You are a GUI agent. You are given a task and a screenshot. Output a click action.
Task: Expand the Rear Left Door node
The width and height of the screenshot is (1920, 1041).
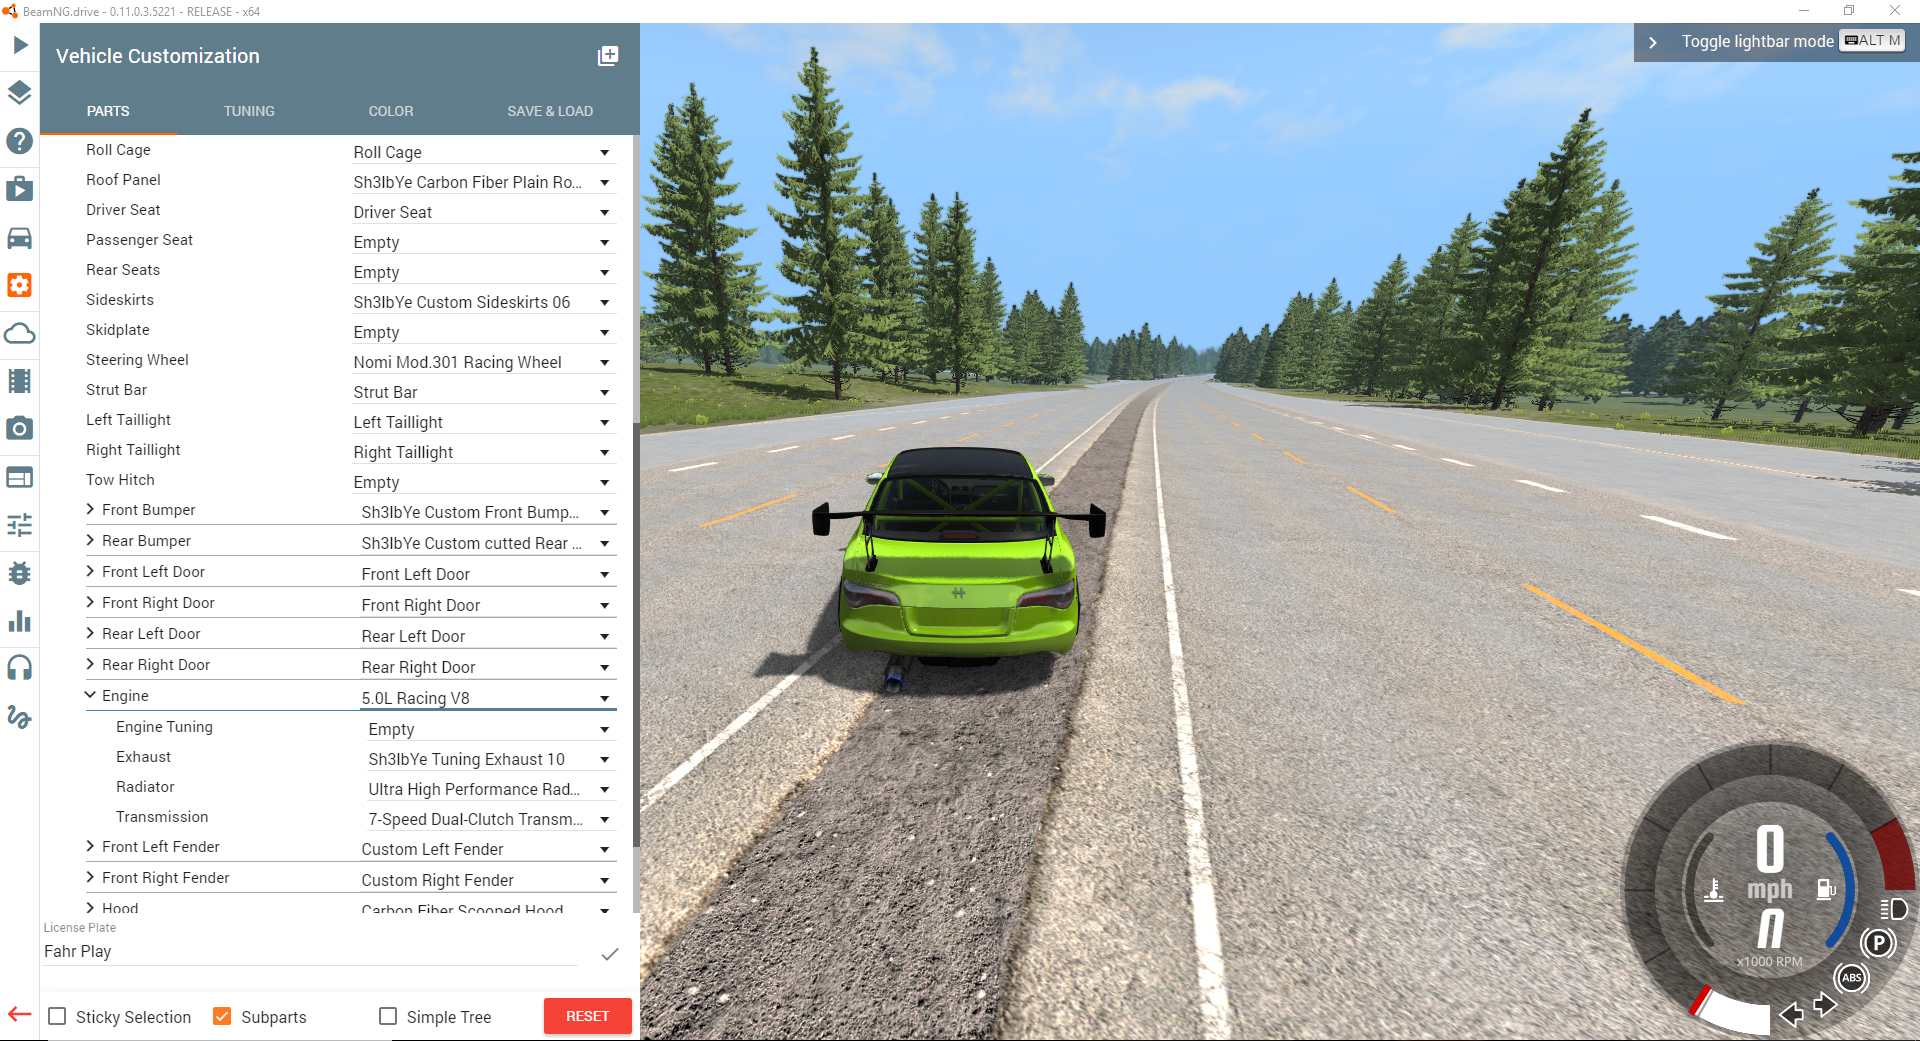(90, 633)
